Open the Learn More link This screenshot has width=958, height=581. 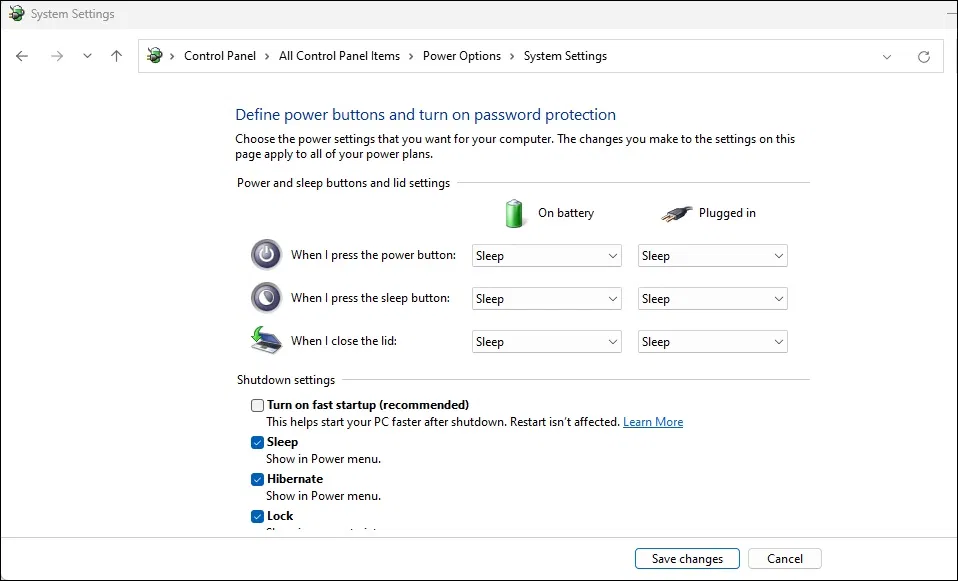653,421
